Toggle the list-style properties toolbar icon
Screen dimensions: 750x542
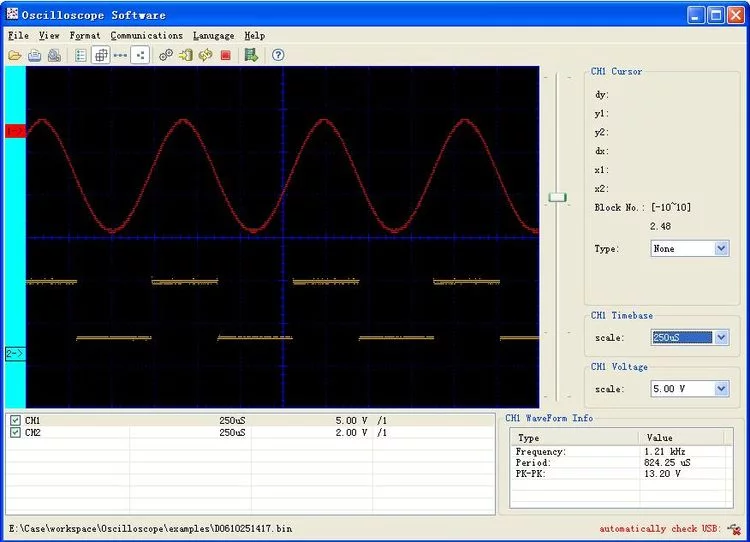coord(81,55)
